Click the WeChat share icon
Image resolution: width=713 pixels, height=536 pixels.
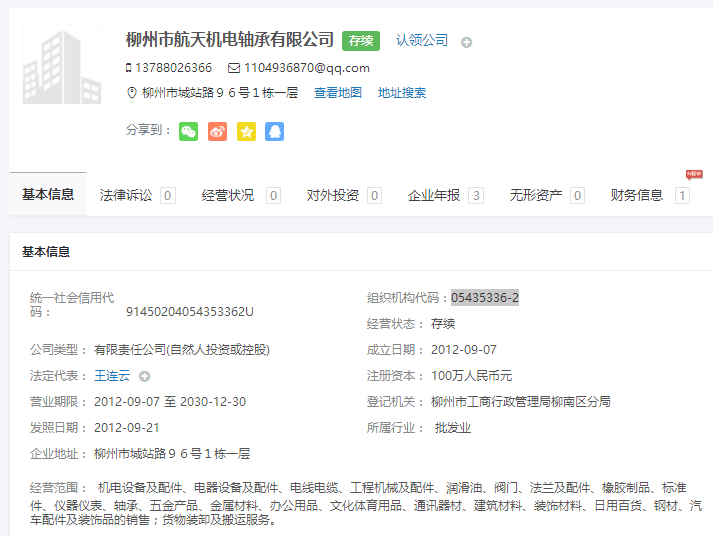[188, 131]
